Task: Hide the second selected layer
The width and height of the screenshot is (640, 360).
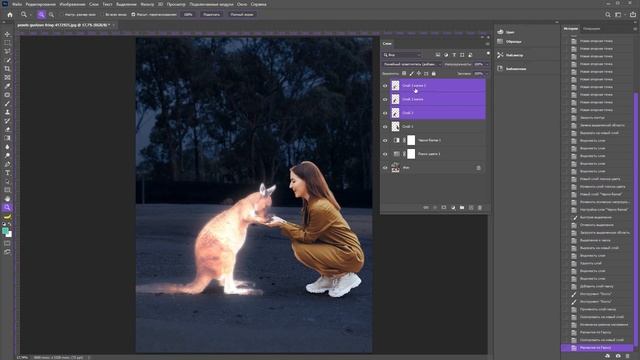Action: click(385, 99)
